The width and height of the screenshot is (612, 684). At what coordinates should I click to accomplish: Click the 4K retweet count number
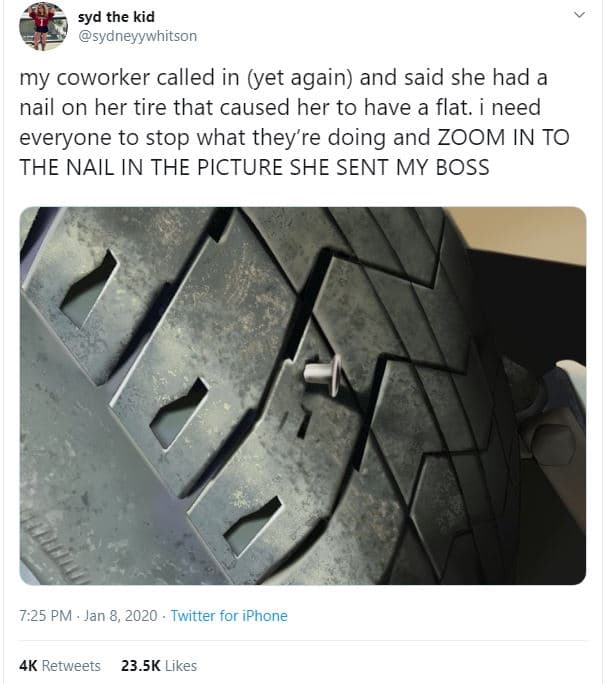pyautogui.click(x=28, y=666)
